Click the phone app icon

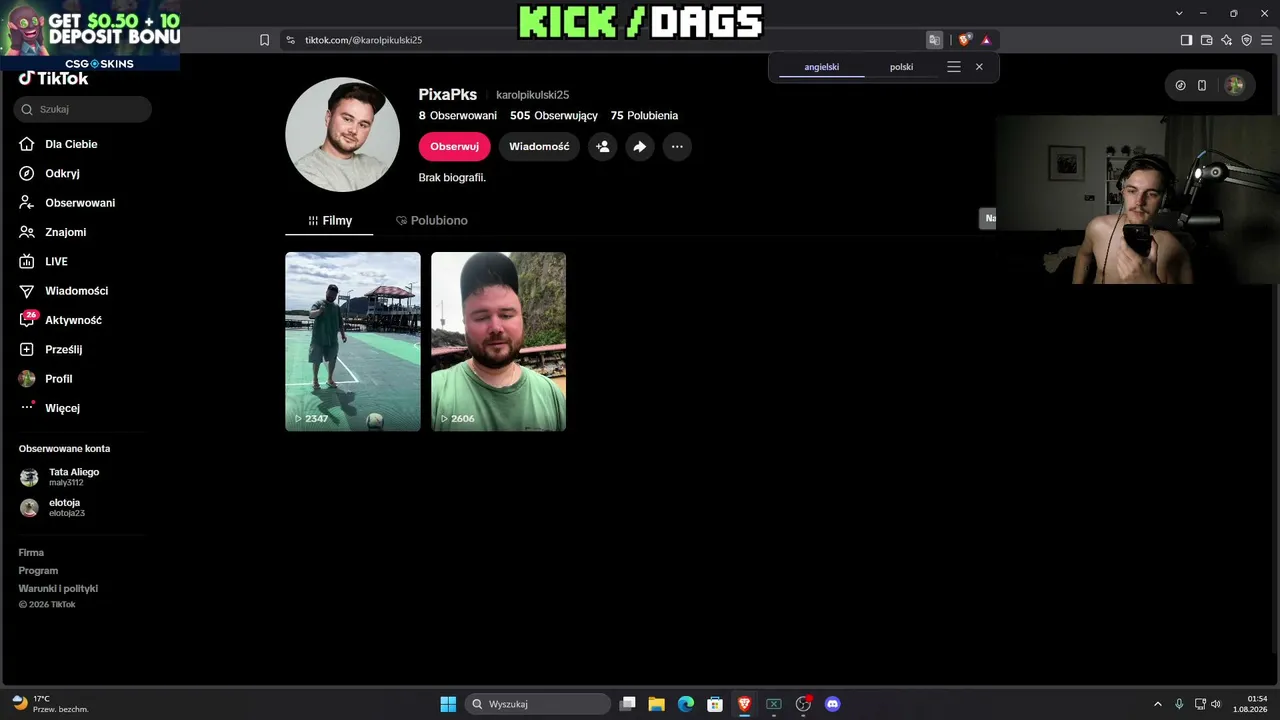(1202, 86)
